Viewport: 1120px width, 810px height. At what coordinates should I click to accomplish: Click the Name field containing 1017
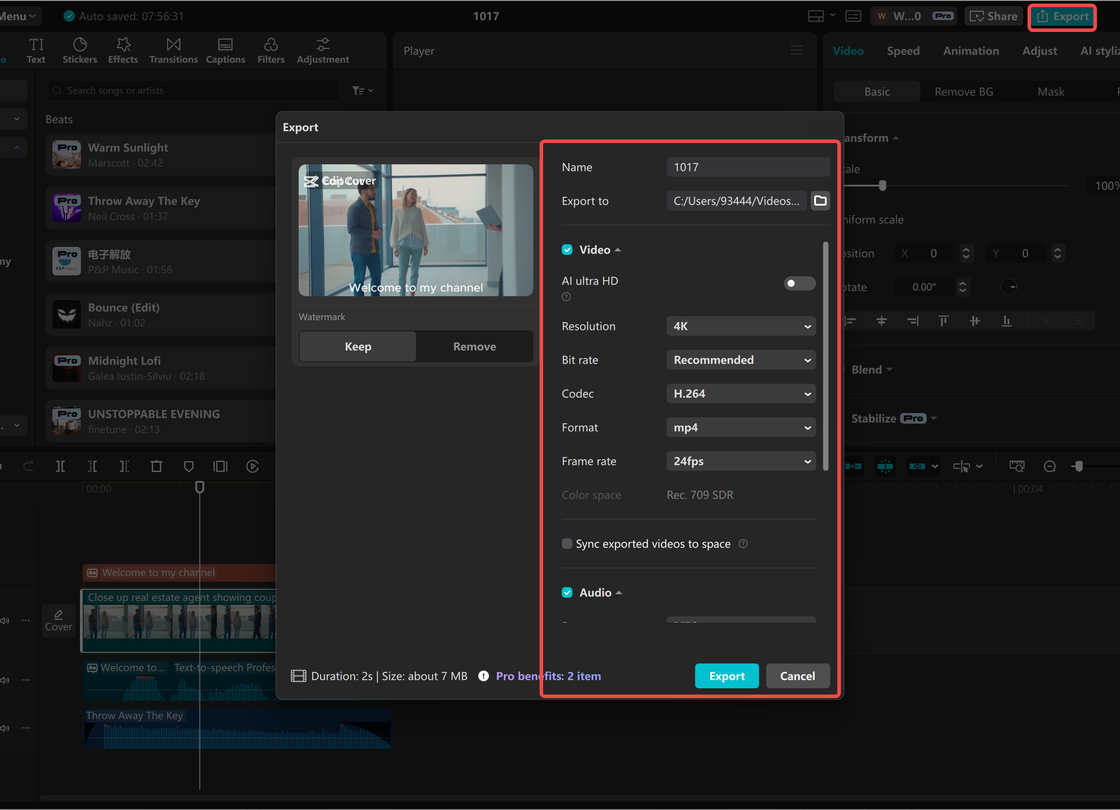coord(747,167)
